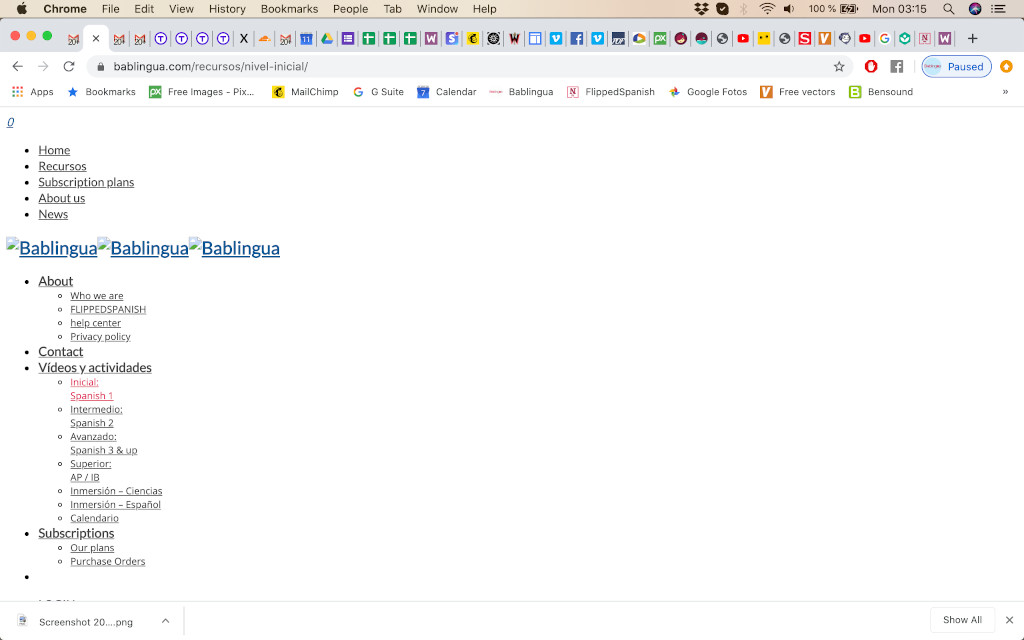Open the Purchase Orders link
Viewport: 1024px width, 640px height.
108,562
